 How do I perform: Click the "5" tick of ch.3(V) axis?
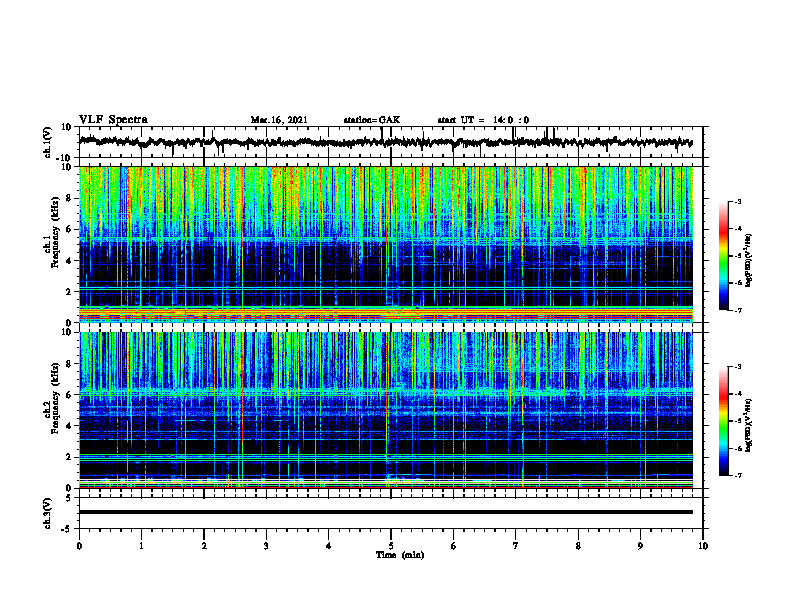click(70, 498)
